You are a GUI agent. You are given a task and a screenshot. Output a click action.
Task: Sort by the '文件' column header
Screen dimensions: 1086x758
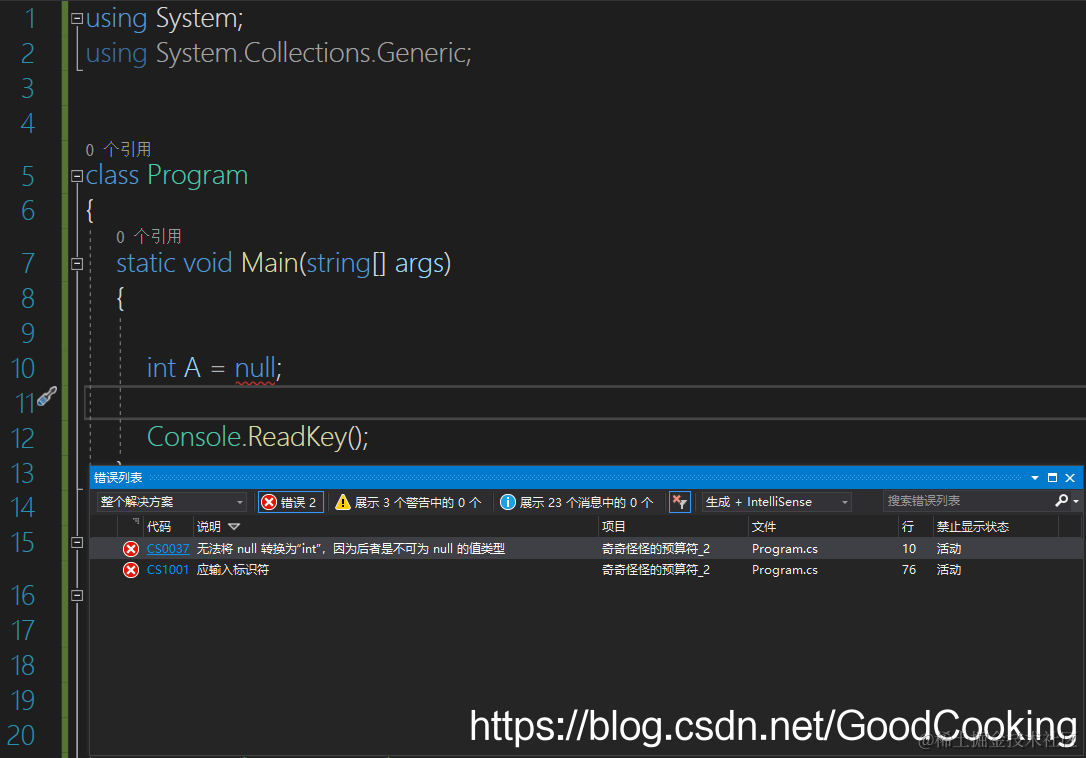764,527
